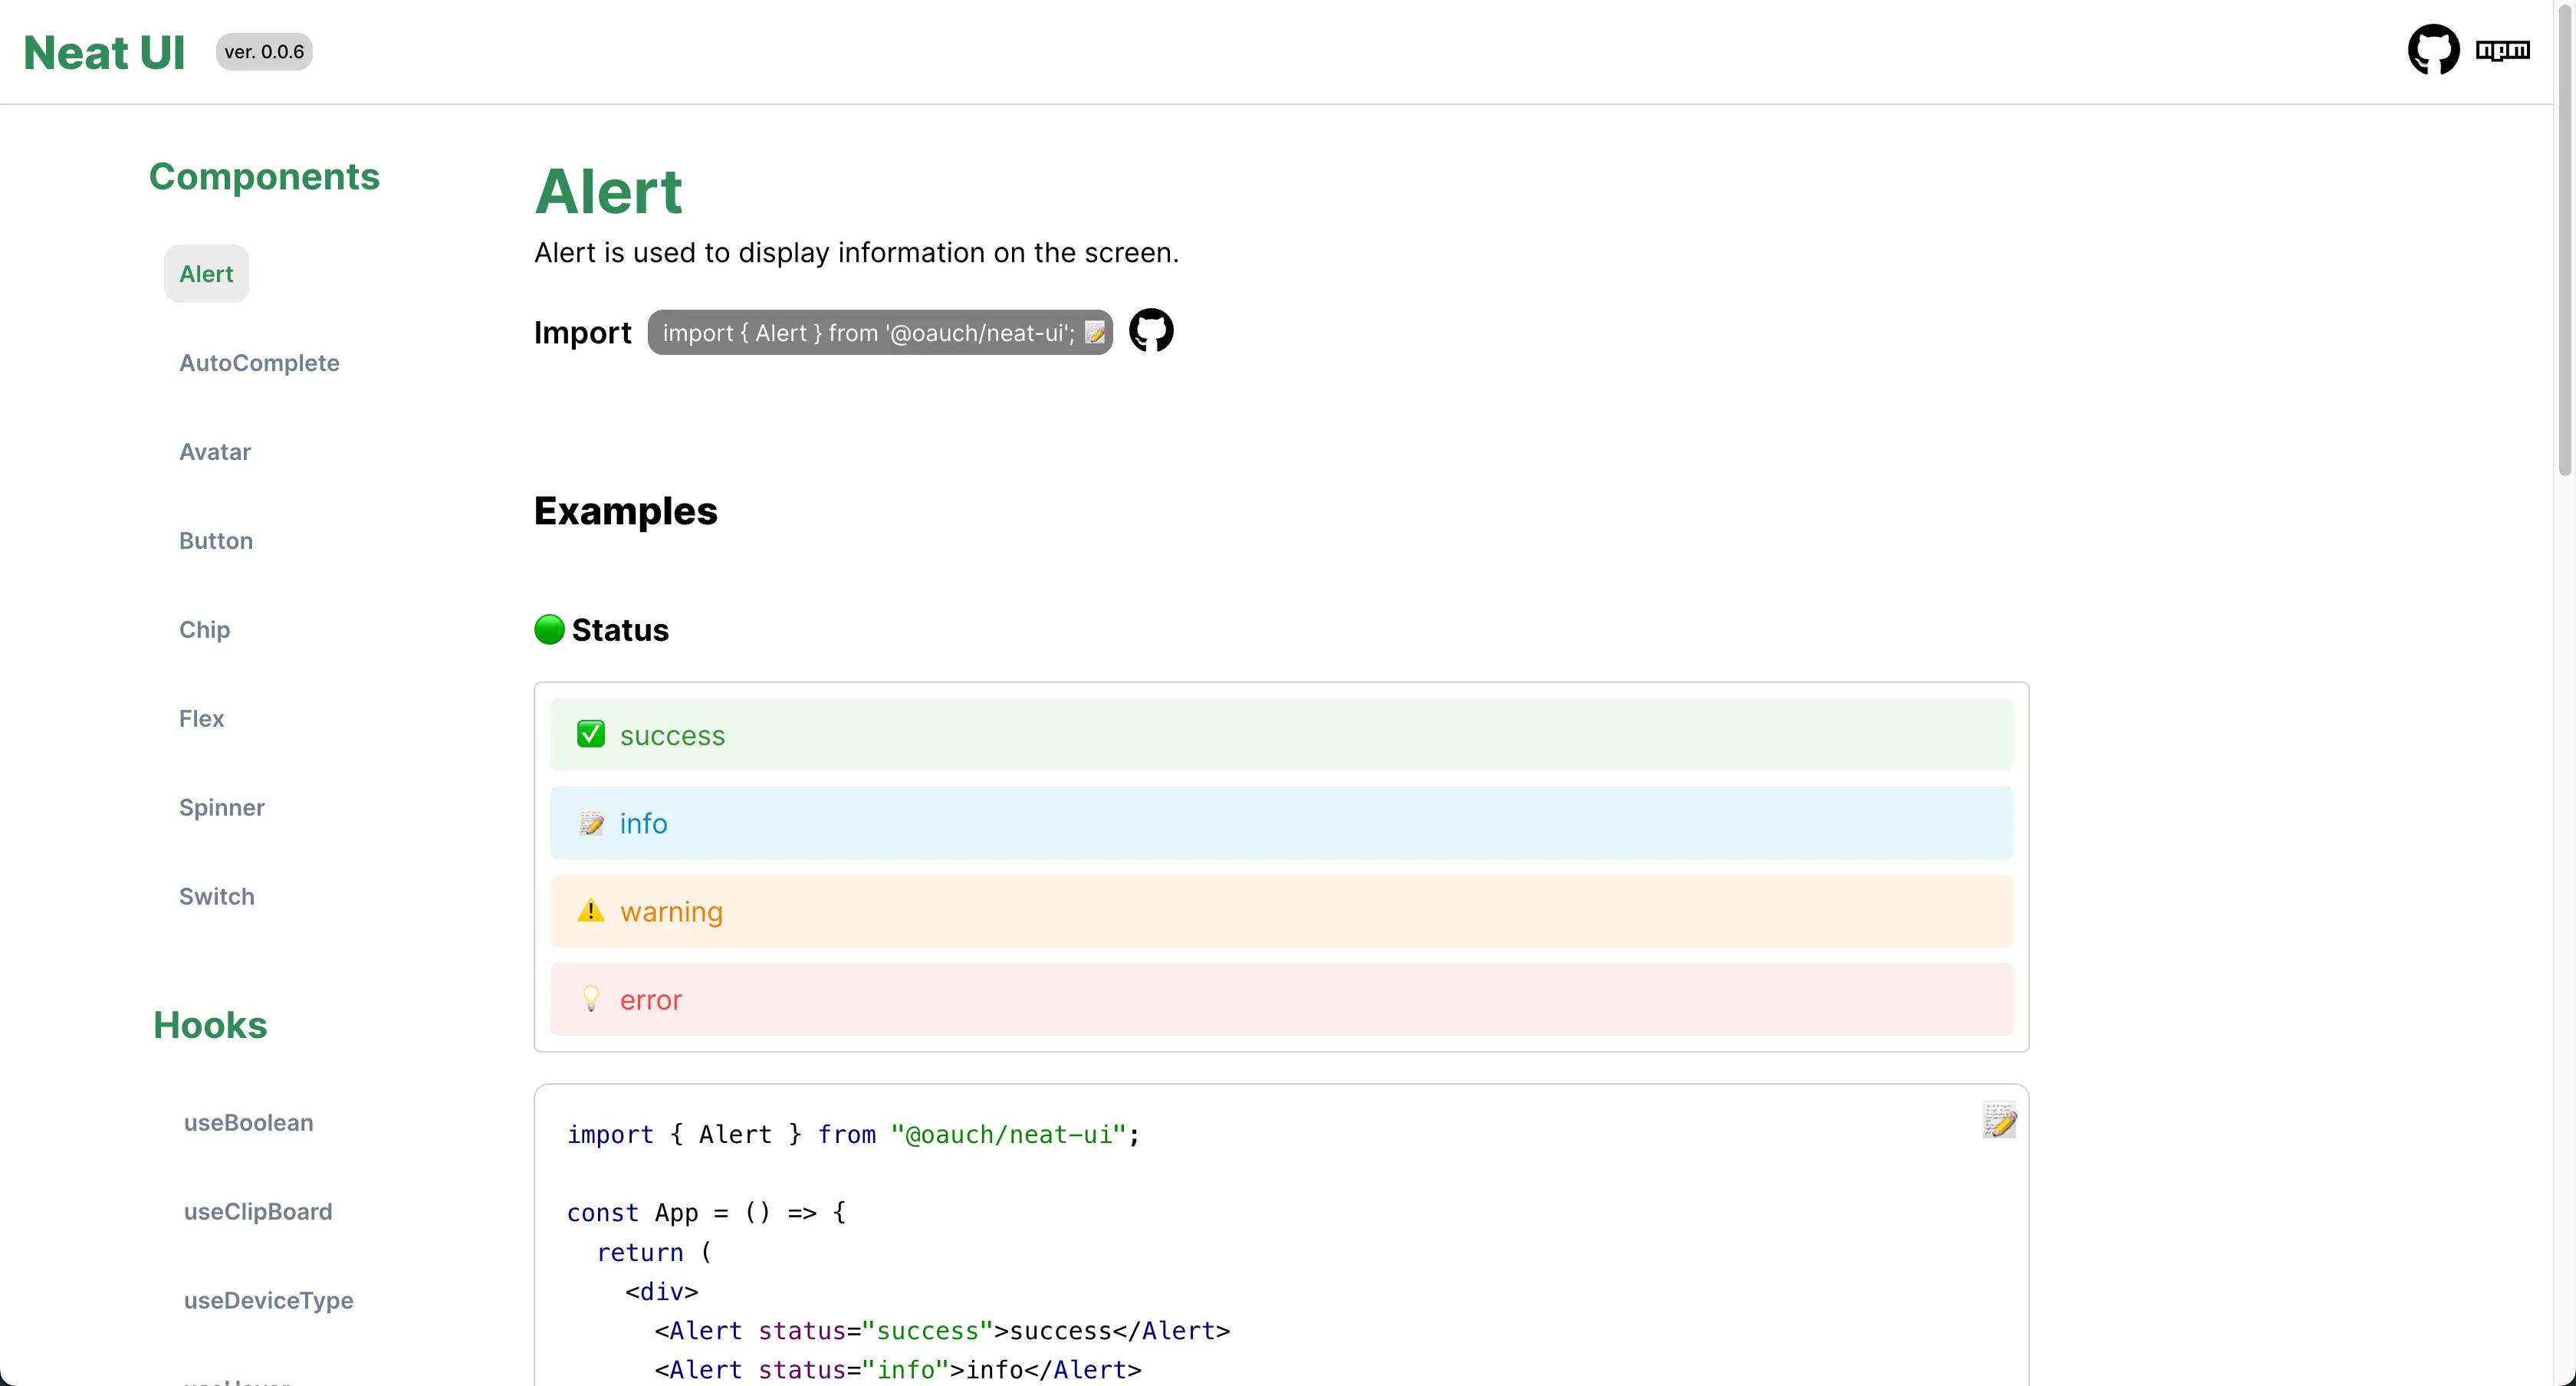Image resolution: width=2576 pixels, height=1386 pixels.
Task: Expand the Hooks section in sidebar
Action: point(209,1024)
